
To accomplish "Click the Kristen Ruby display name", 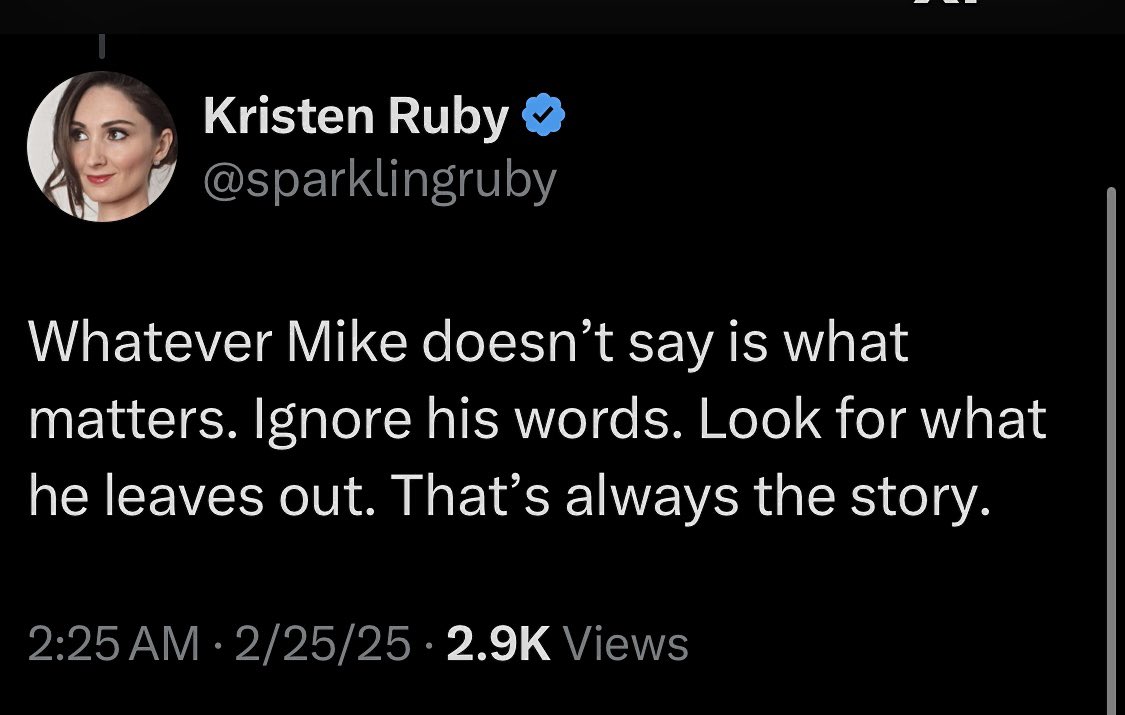I will point(356,119).
